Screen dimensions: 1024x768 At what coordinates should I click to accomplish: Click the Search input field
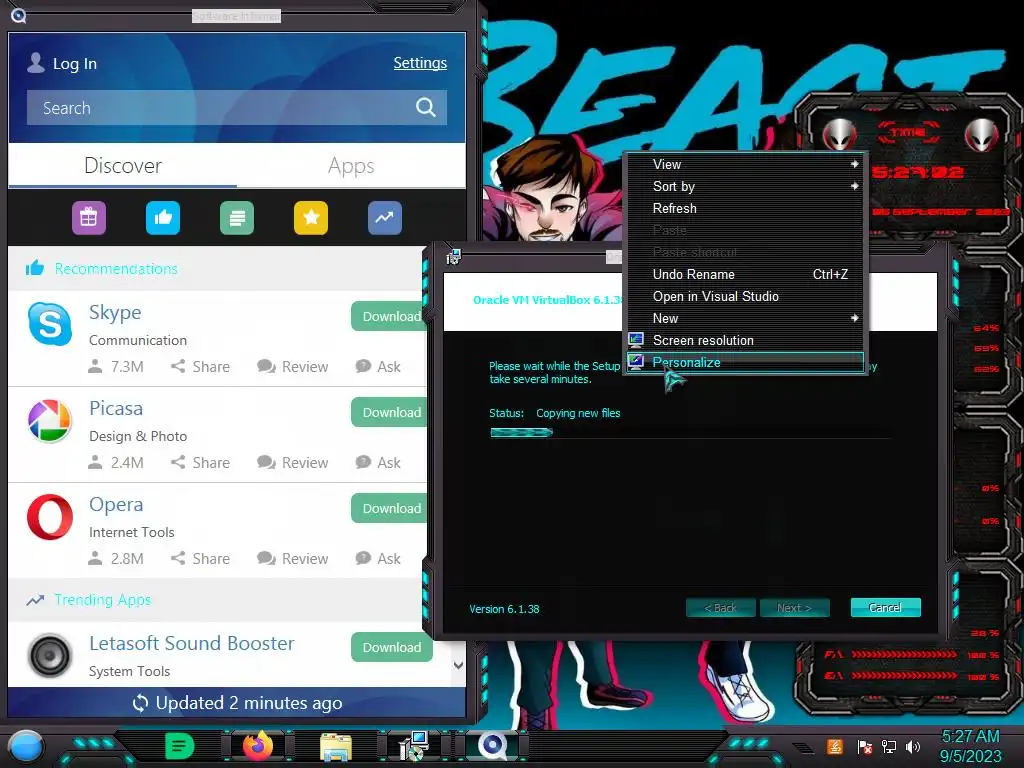[x=237, y=107]
